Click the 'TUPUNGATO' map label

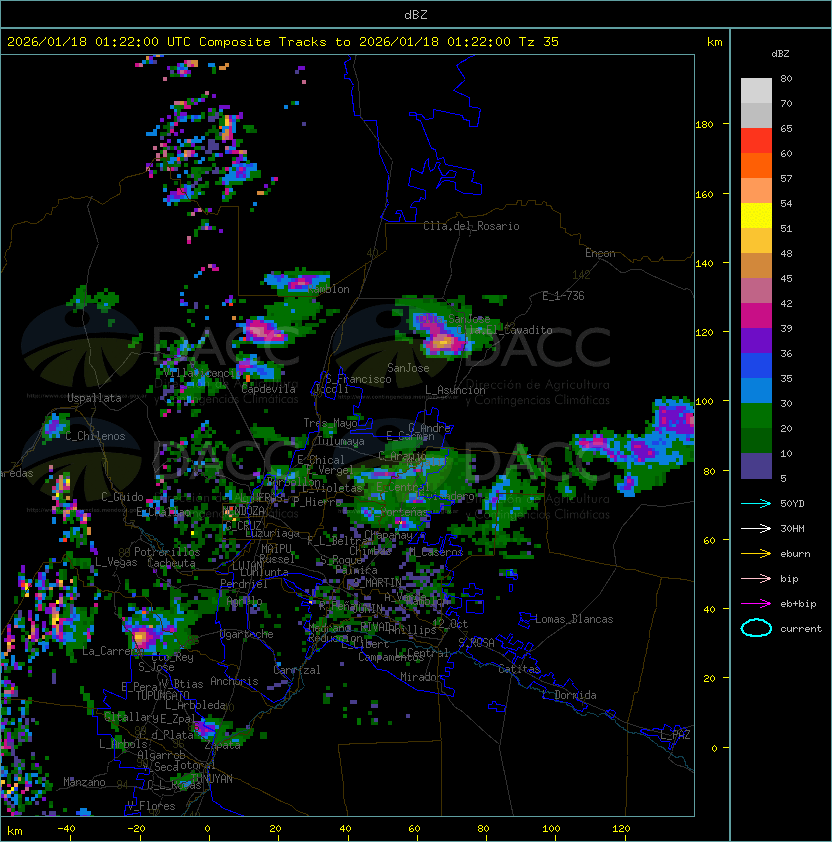[x=162, y=695]
